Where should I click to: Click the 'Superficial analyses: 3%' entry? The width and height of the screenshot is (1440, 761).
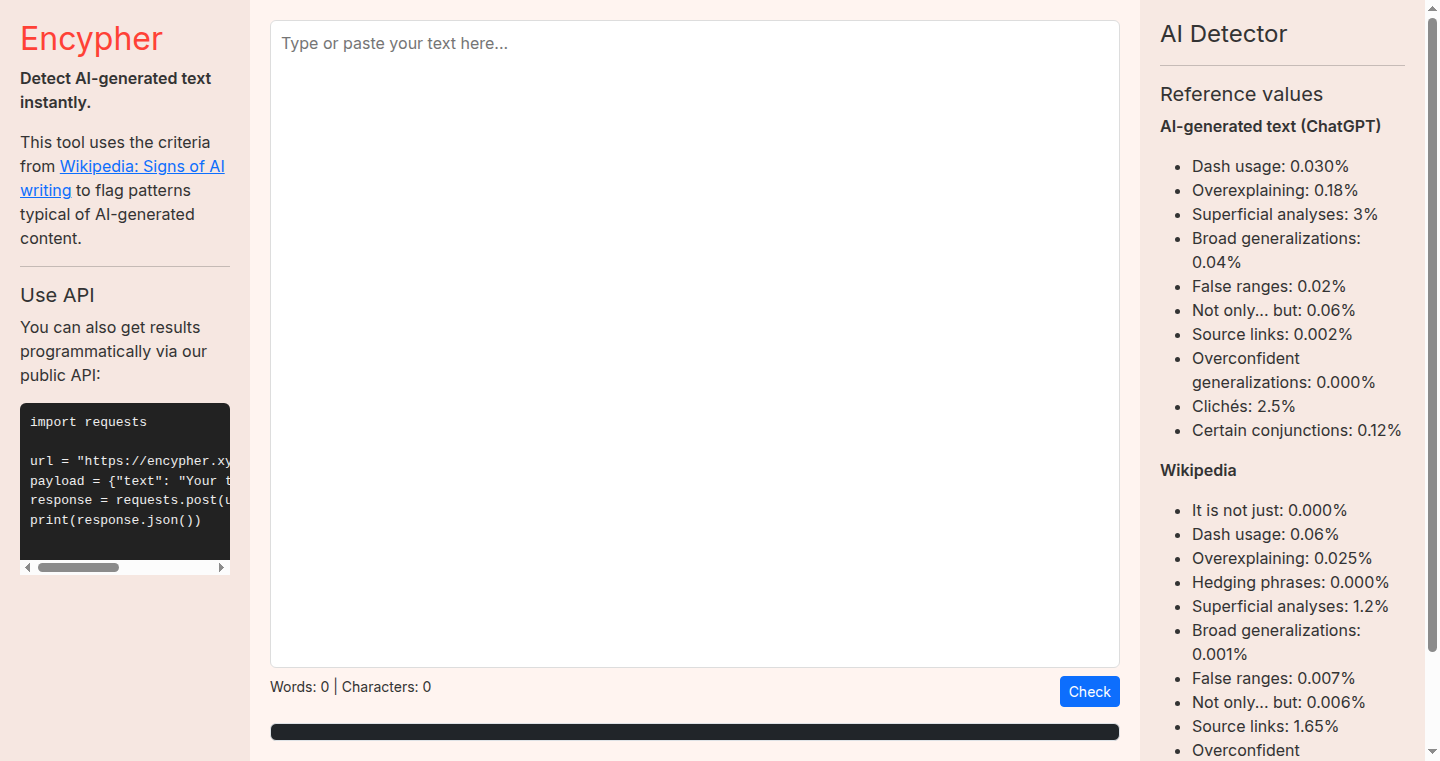(1285, 214)
